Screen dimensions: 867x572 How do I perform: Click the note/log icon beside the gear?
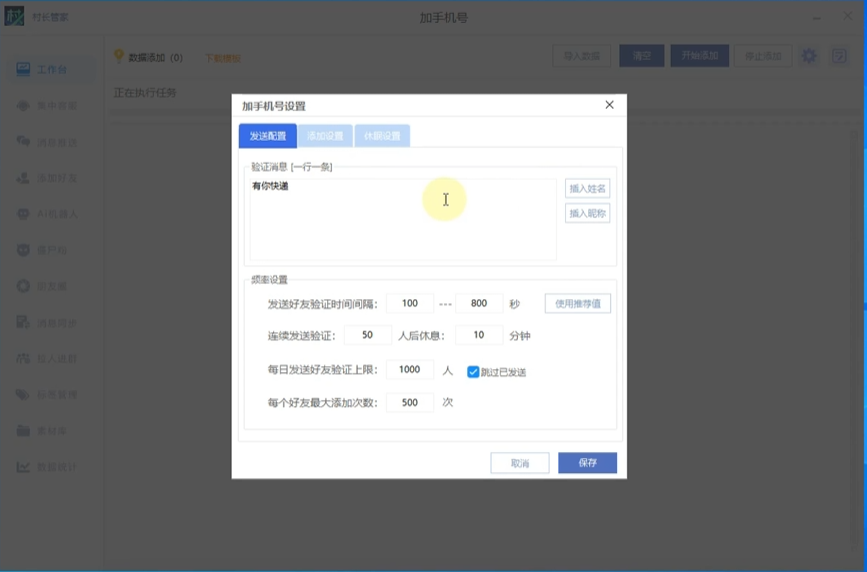(839, 56)
